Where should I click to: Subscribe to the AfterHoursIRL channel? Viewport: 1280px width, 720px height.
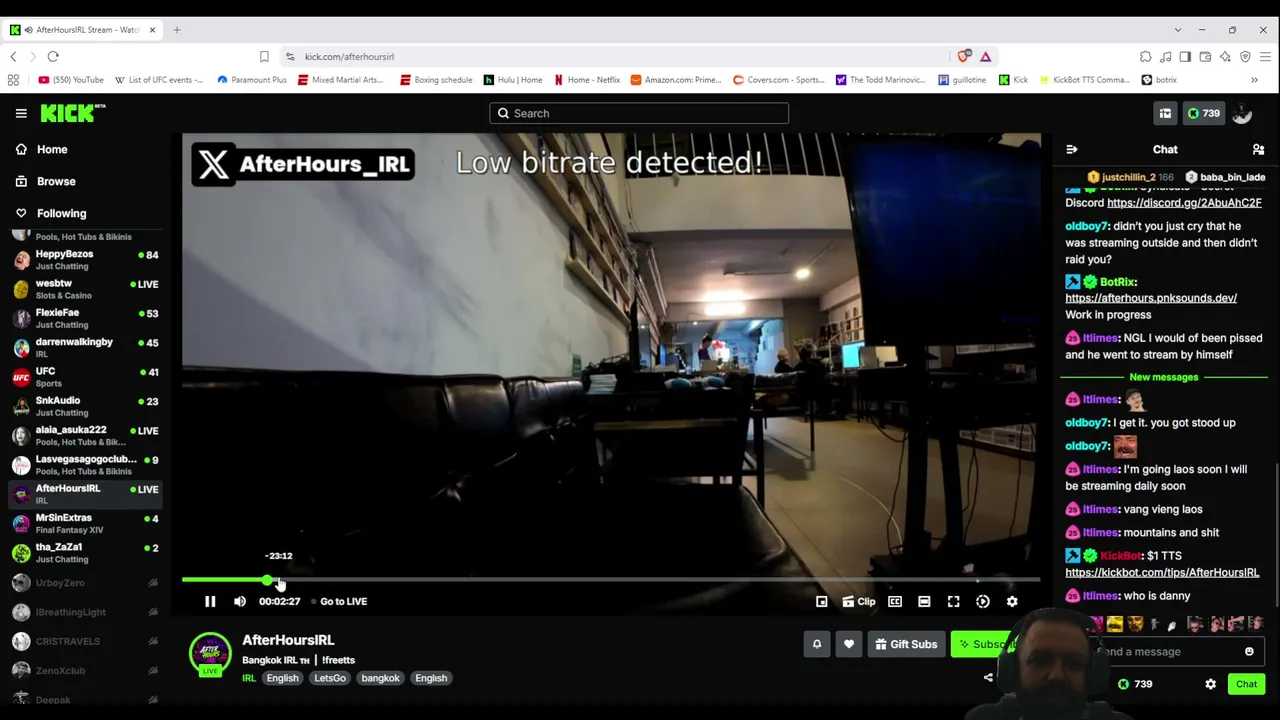(985, 644)
